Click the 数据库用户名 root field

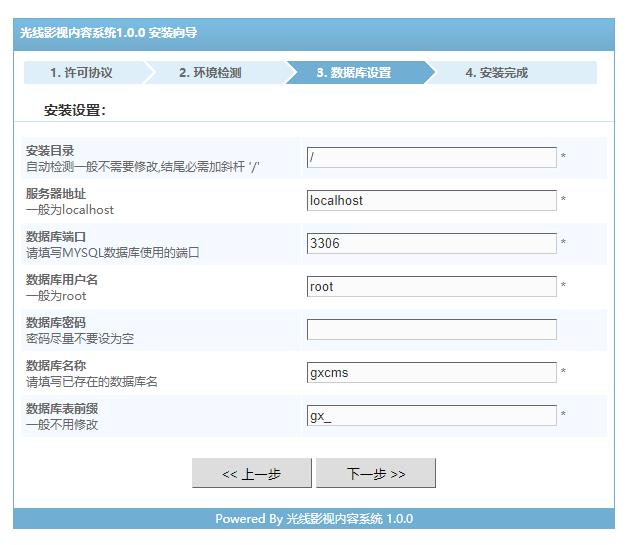(x=431, y=287)
